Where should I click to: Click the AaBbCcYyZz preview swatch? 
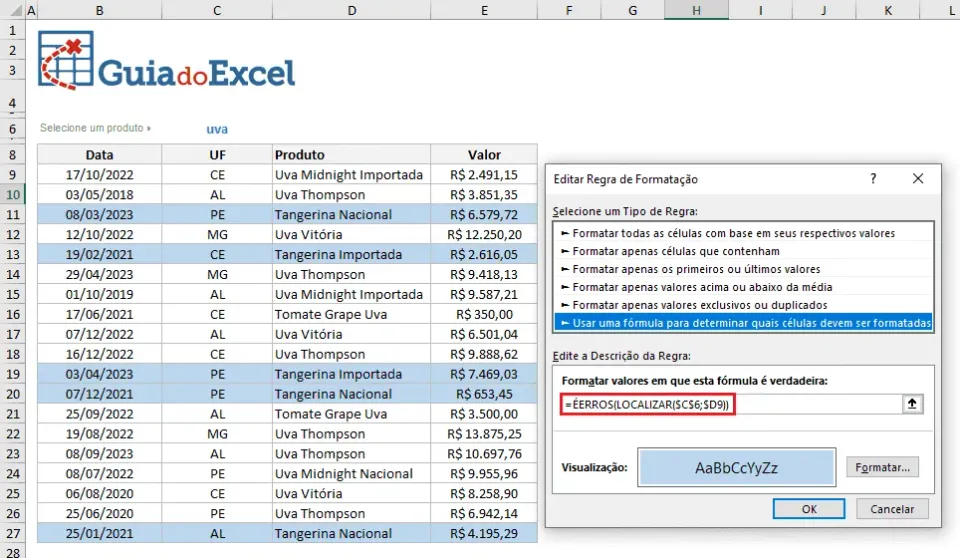click(737, 467)
